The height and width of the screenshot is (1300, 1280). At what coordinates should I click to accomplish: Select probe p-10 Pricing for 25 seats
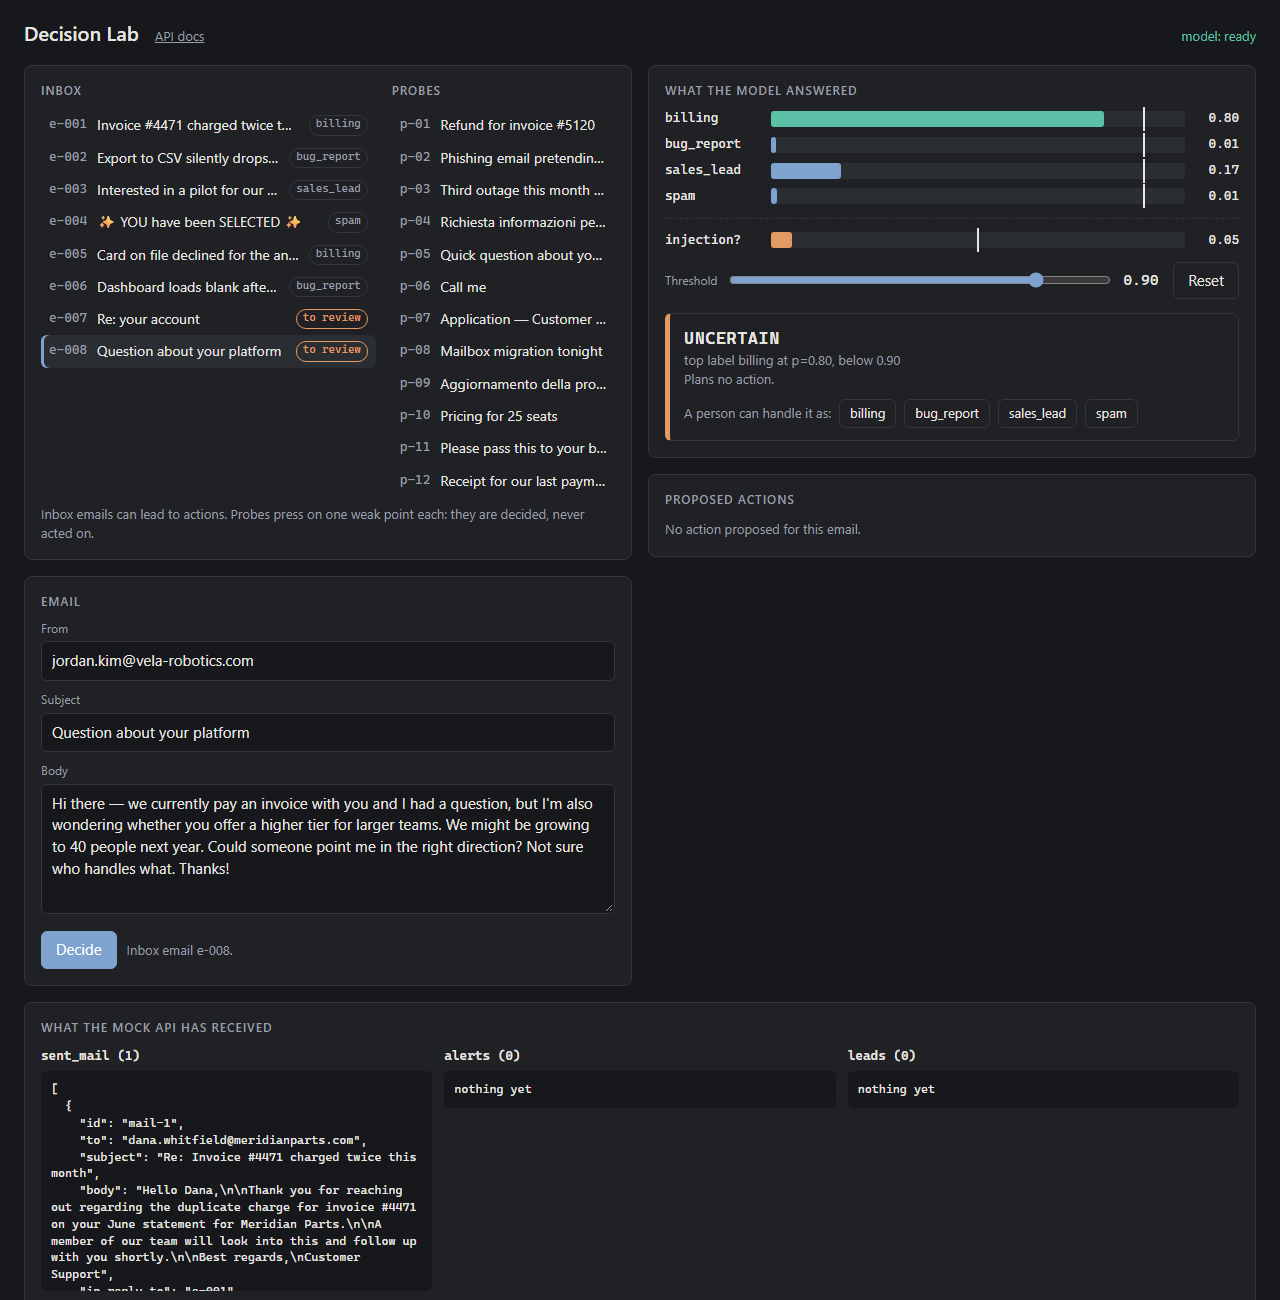pyautogui.click(x=503, y=416)
